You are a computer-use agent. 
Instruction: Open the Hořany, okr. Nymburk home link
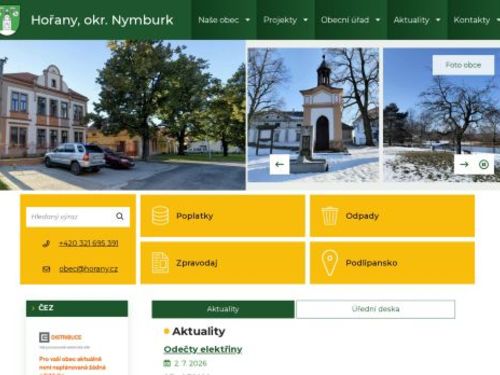(102, 20)
